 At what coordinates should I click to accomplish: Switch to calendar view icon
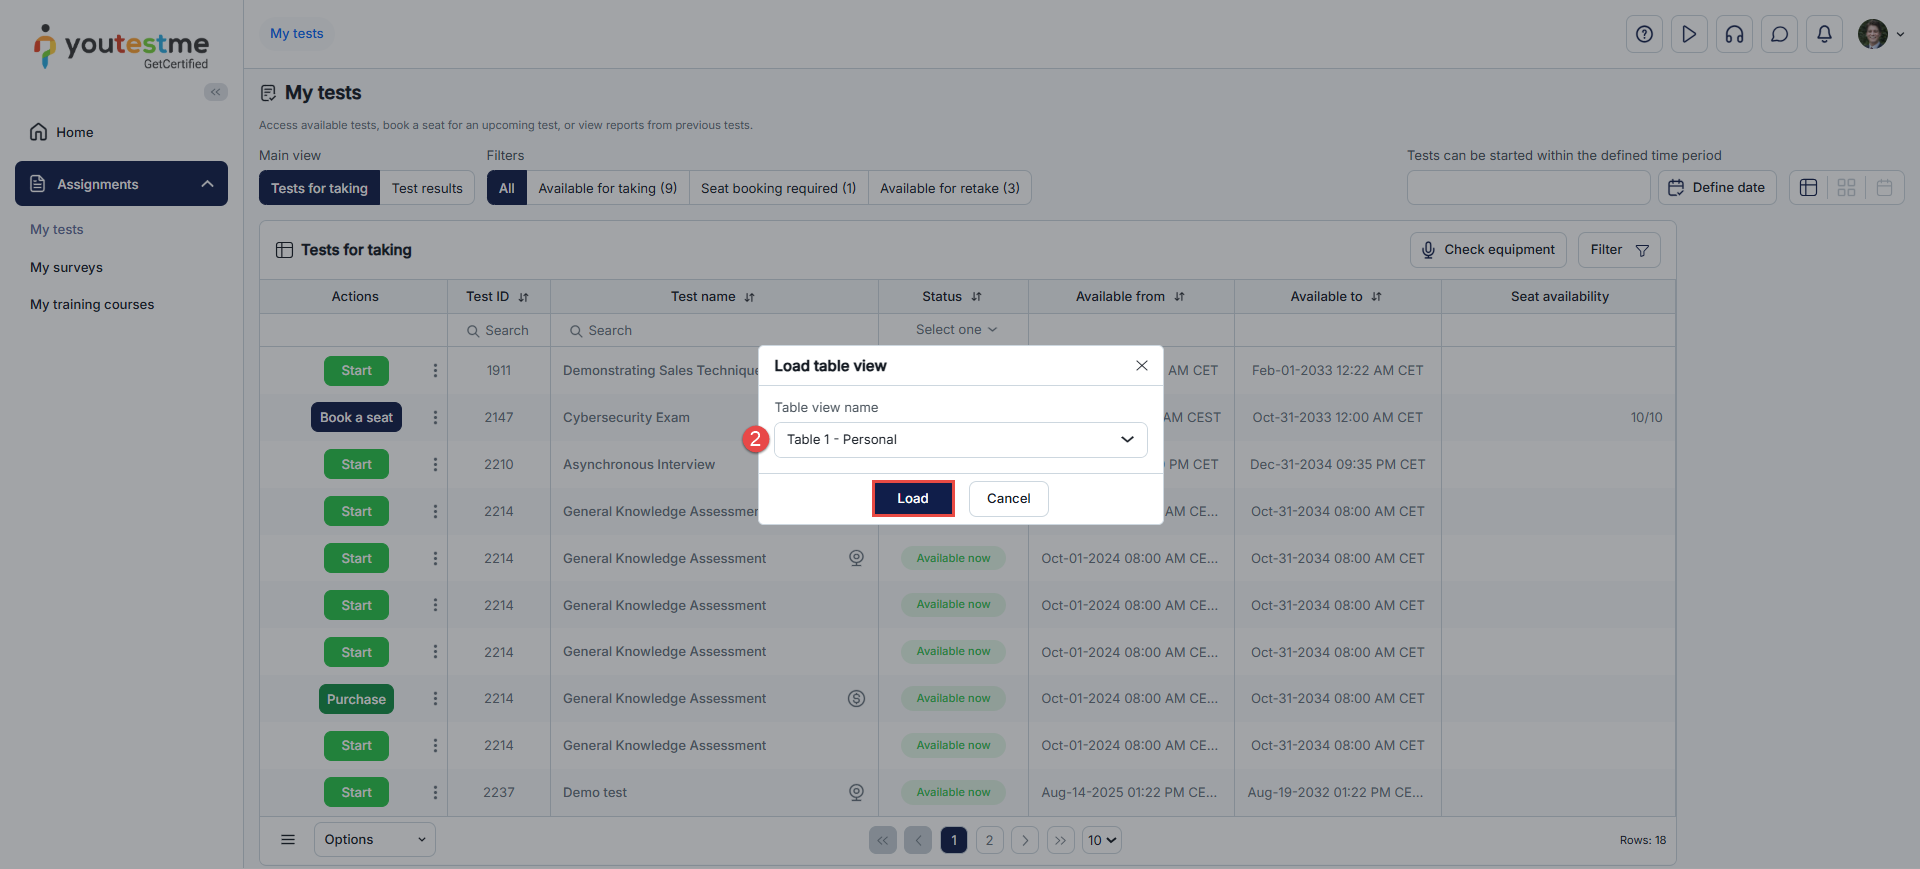point(1884,188)
